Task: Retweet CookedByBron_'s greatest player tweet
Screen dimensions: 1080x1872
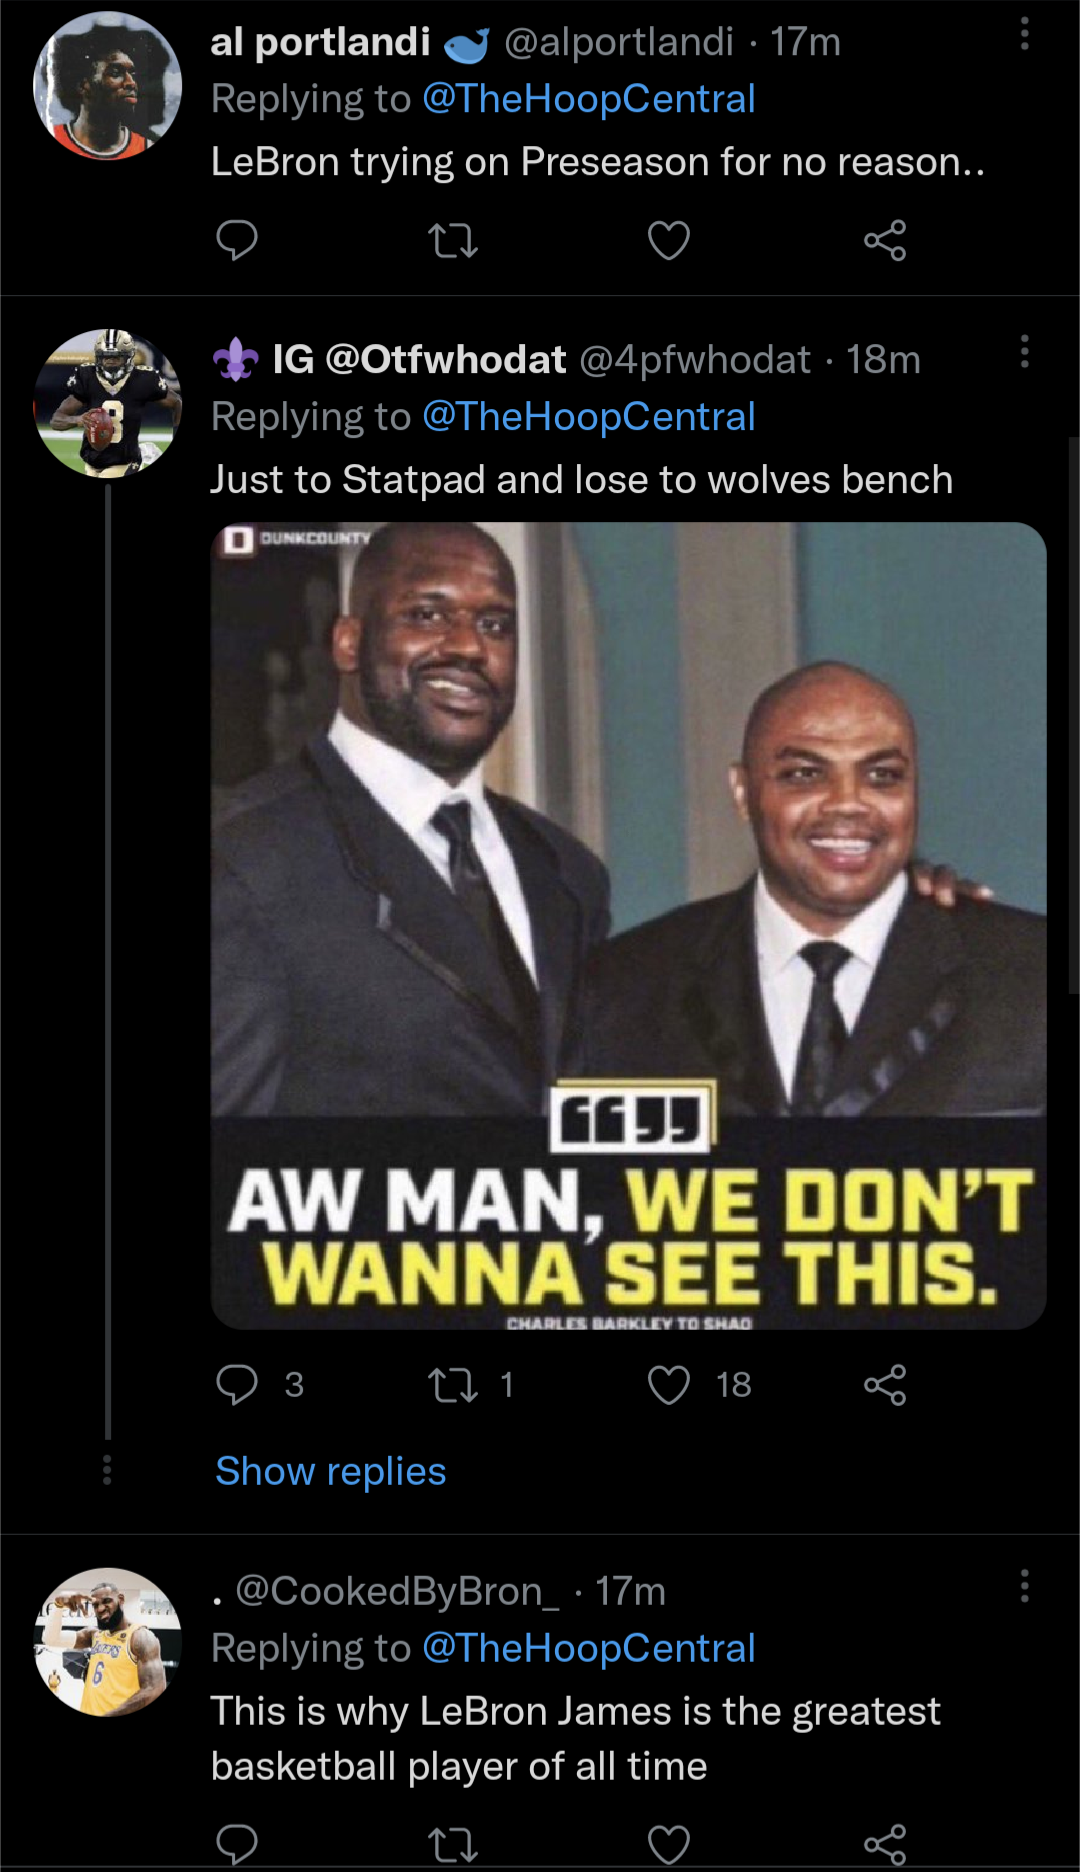Action: tap(453, 1844)
